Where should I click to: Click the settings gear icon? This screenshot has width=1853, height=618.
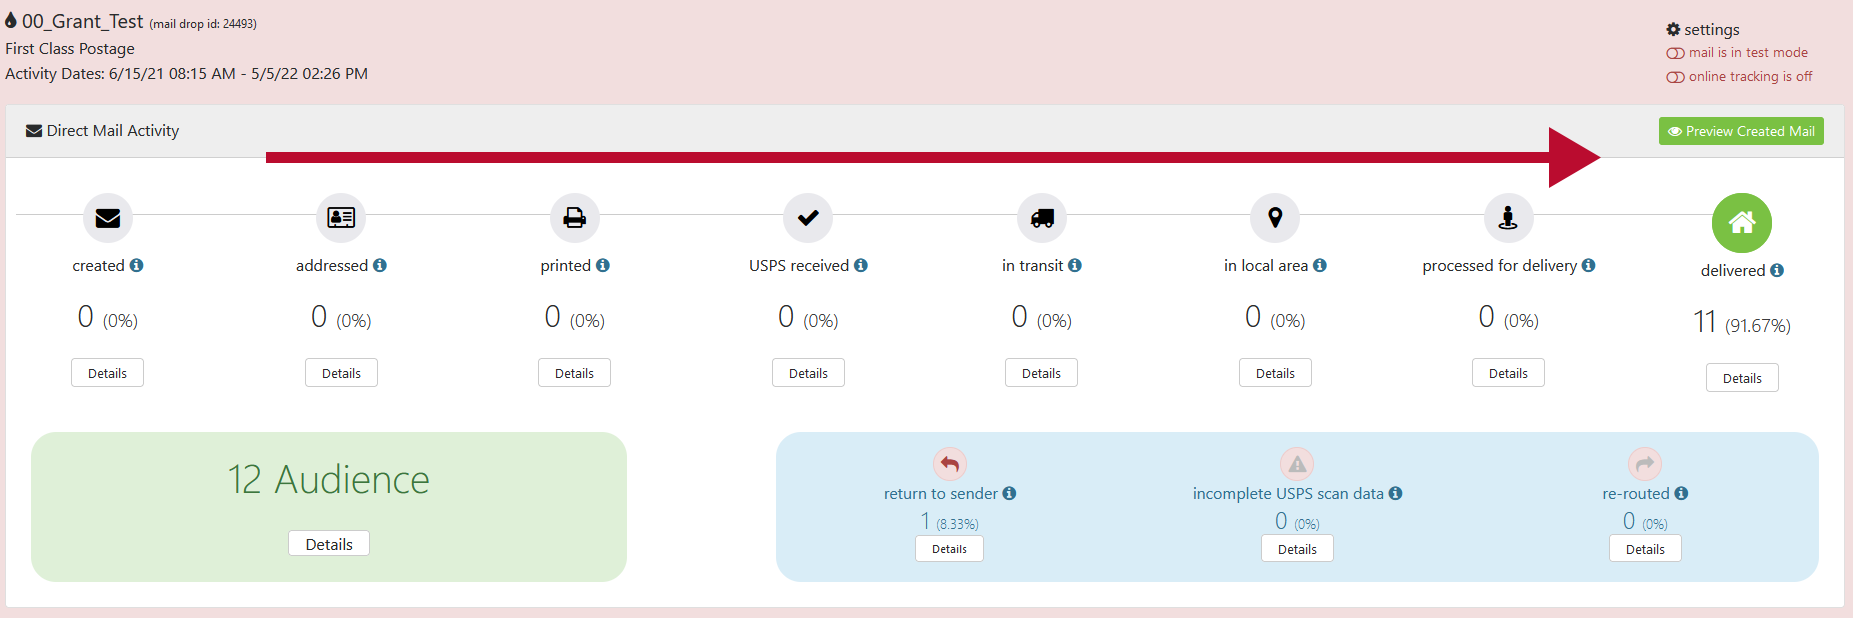pos(1673,30)
